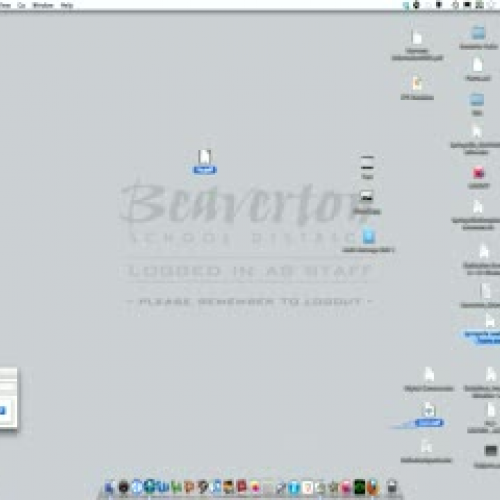
Task: Open the Window menu in the menu bar
Action: 43,5
